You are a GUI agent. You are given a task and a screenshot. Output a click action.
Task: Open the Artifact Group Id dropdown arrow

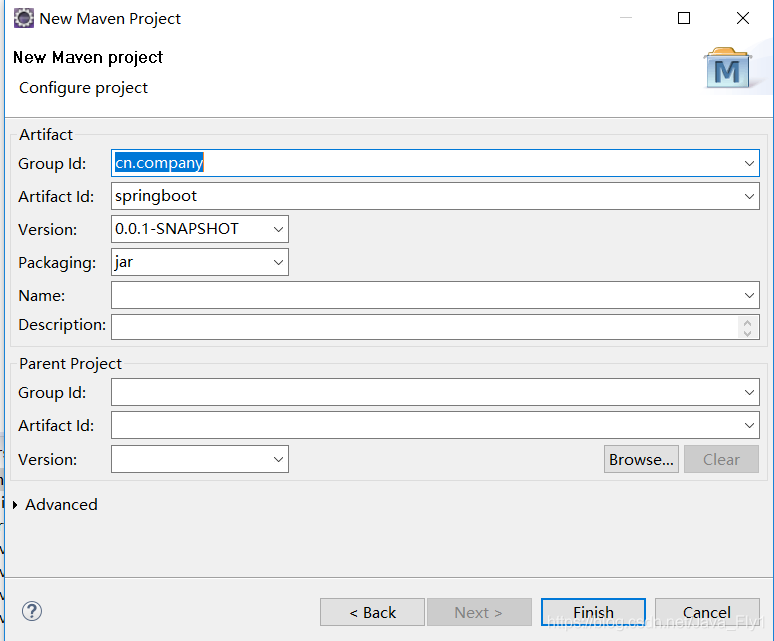pos(749,163)
